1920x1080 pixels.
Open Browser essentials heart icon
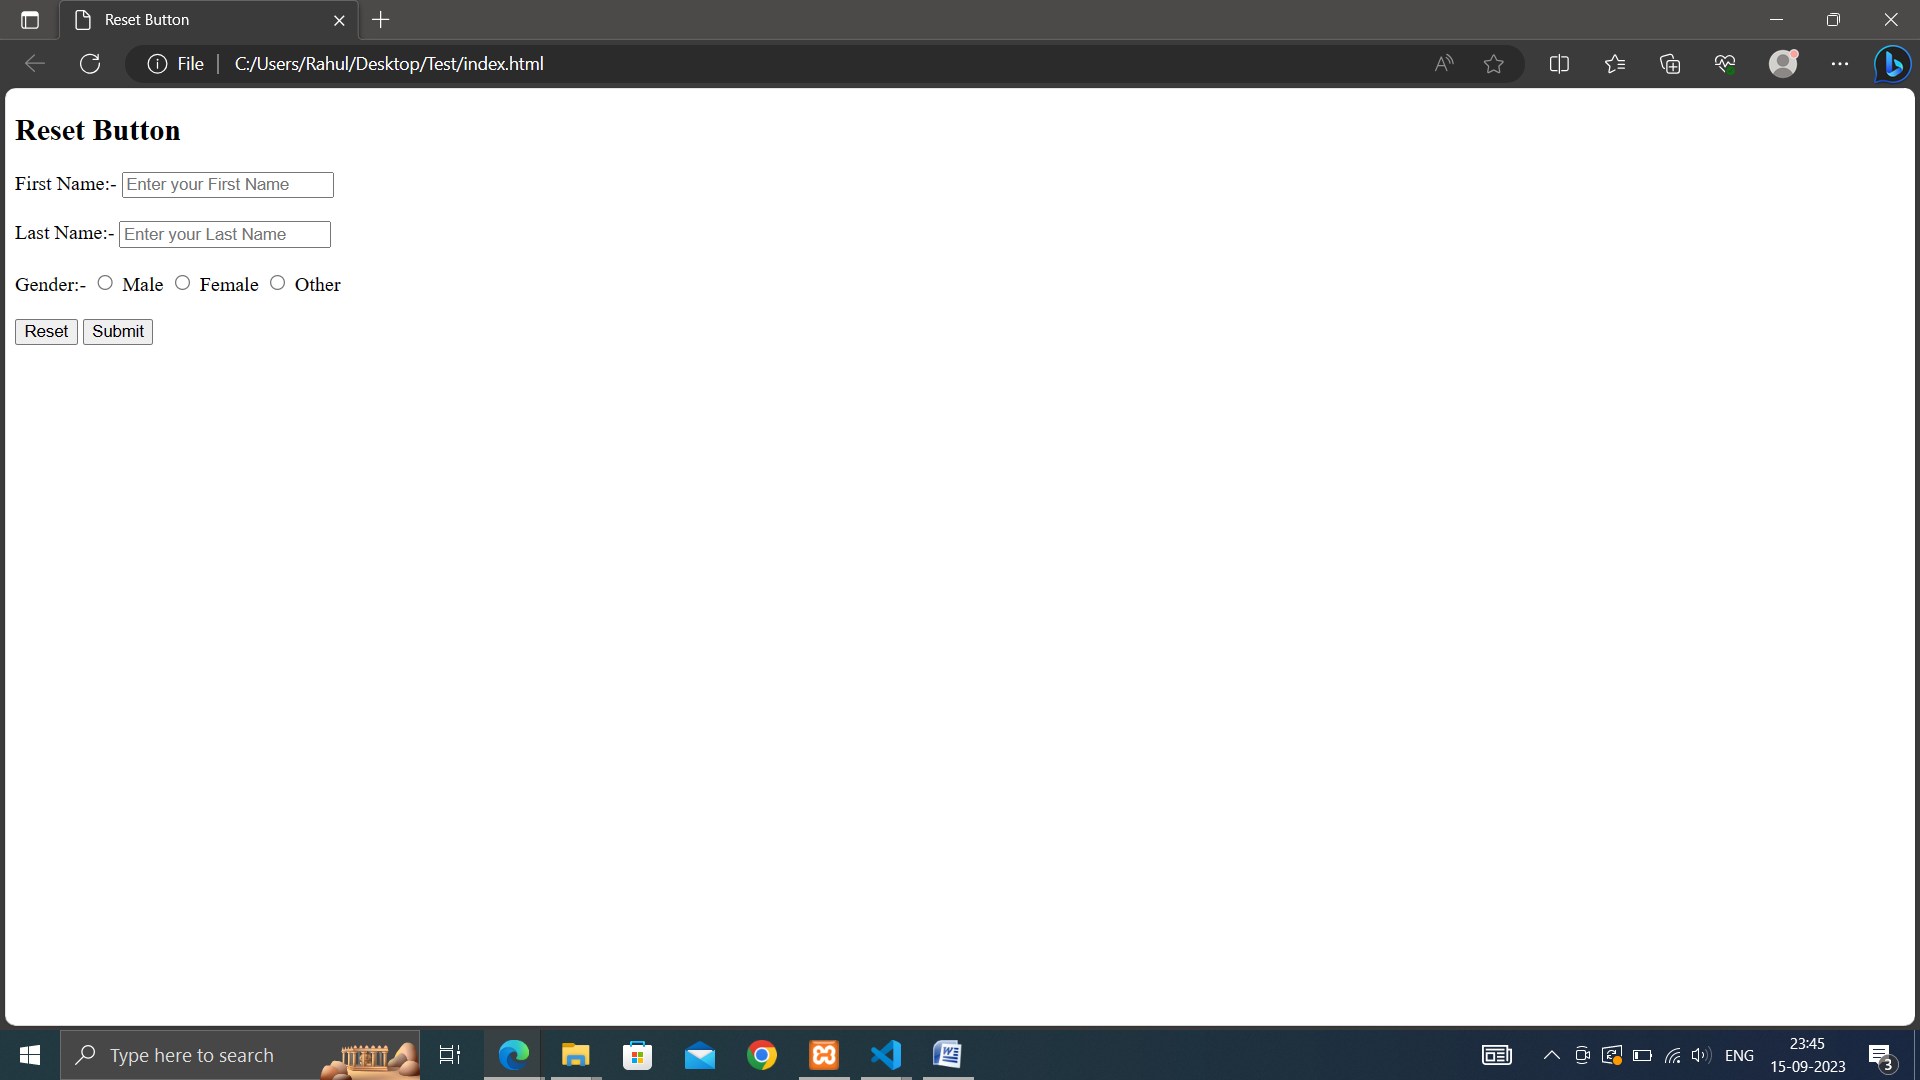(1725, 64)
